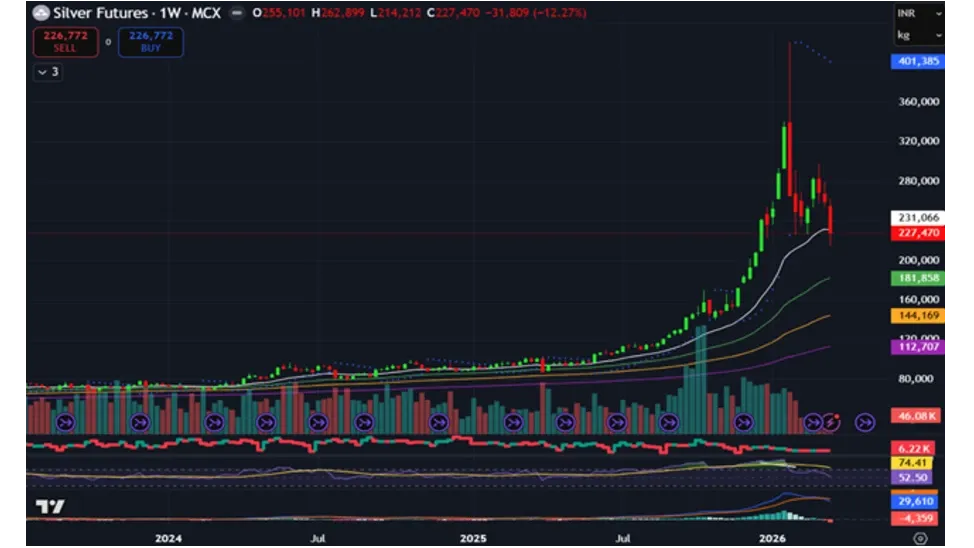The height and width of the screenshot is (548, 974).
Task: Select the blue 29,610 MACD label
Action: [915, 501]
